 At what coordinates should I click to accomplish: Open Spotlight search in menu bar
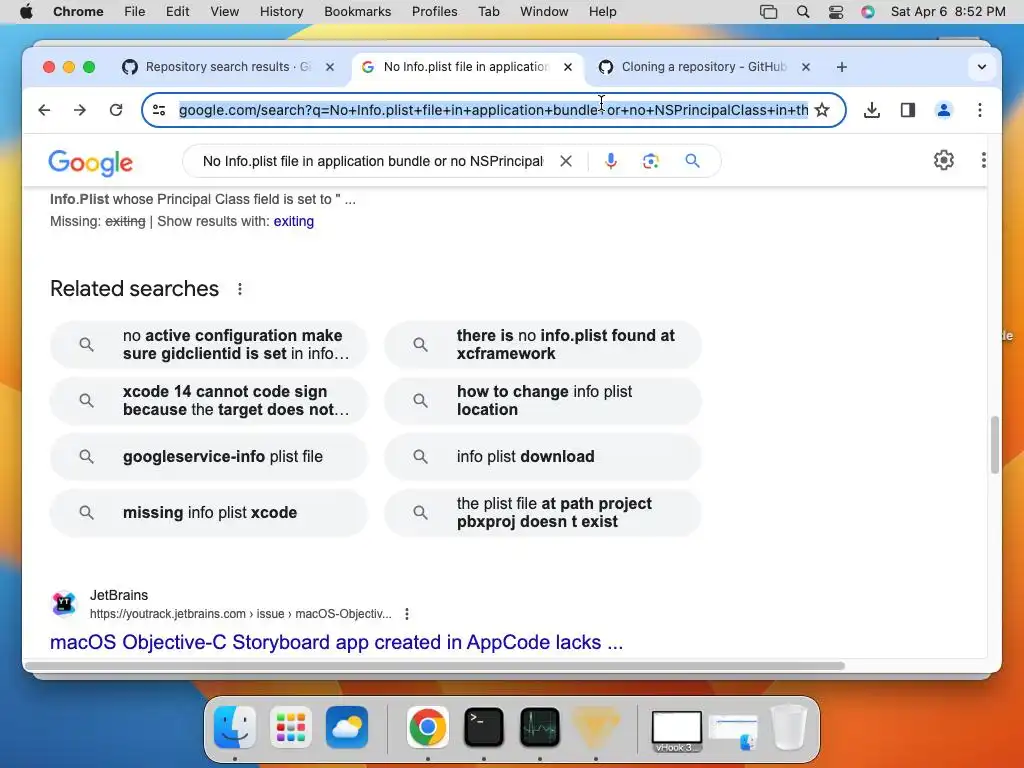tap(803, 12)
